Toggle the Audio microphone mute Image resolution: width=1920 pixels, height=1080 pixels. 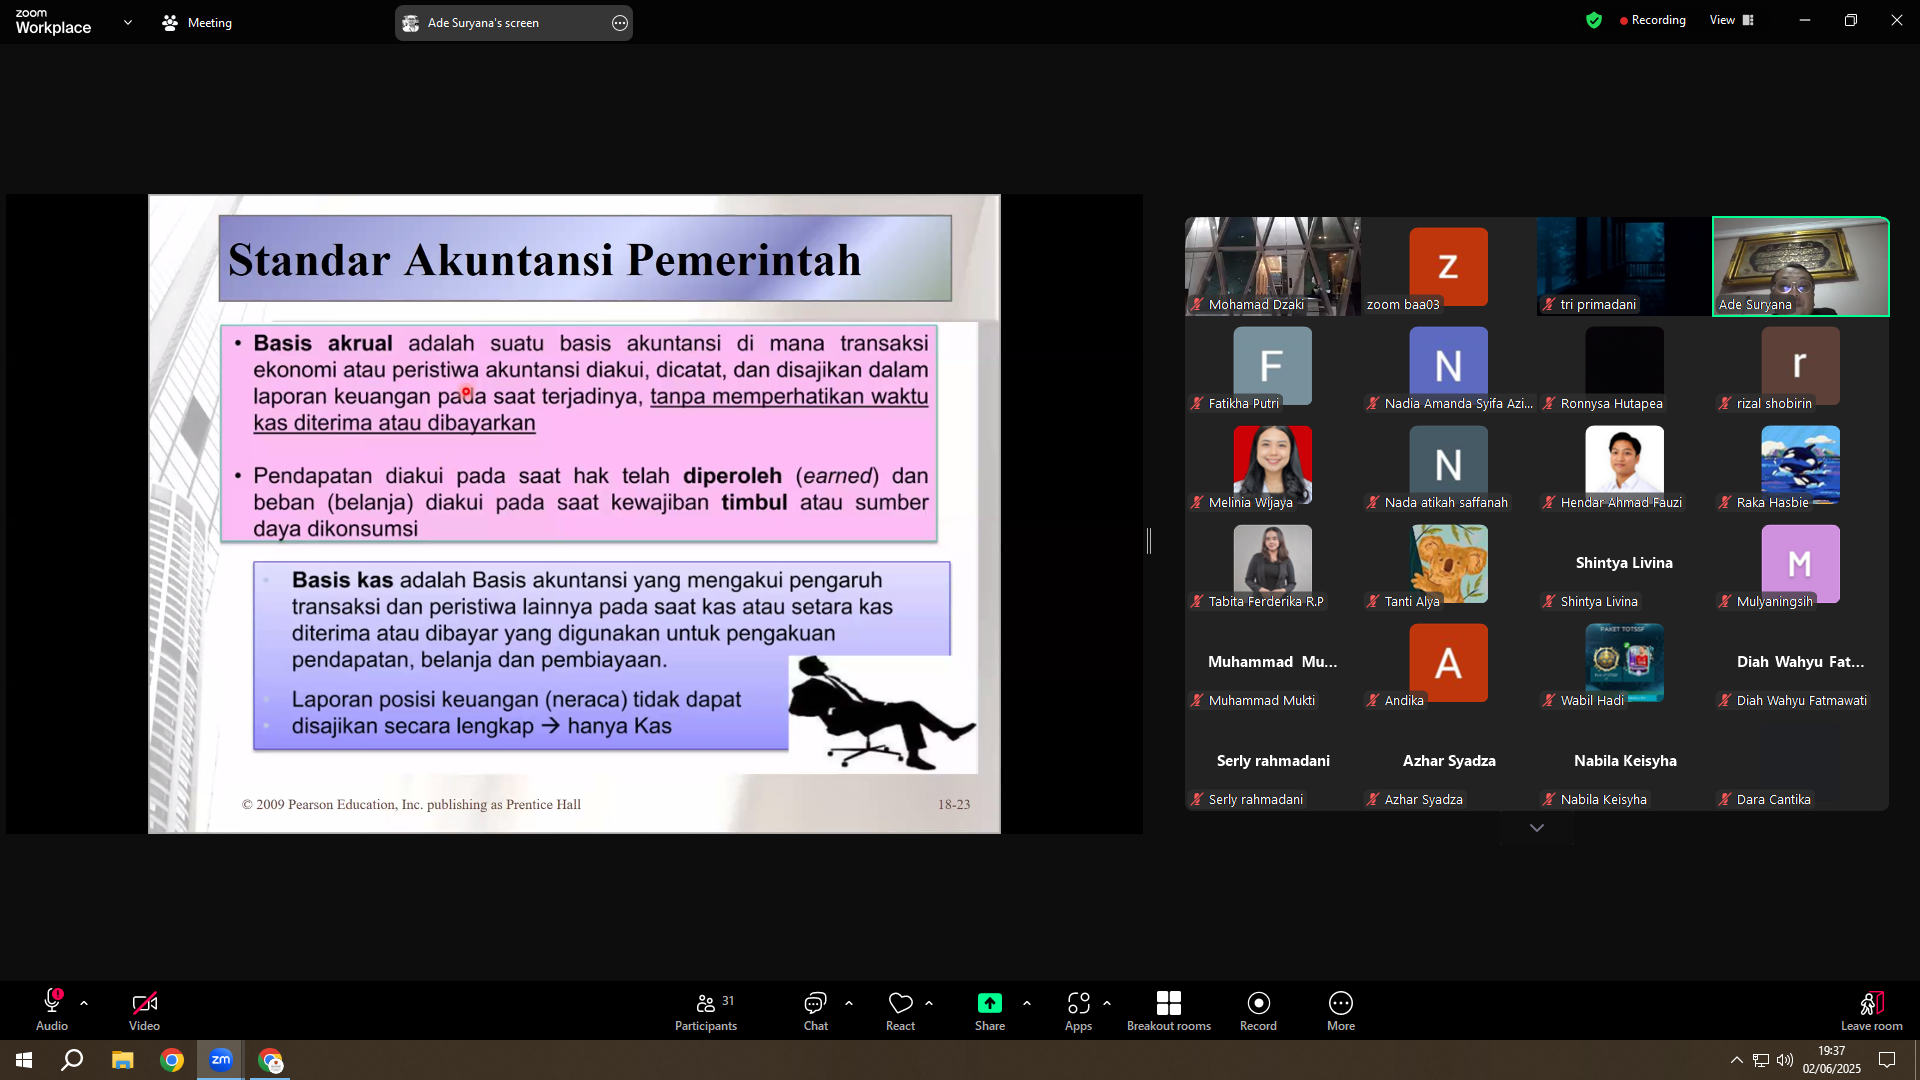coord(52,1011)
